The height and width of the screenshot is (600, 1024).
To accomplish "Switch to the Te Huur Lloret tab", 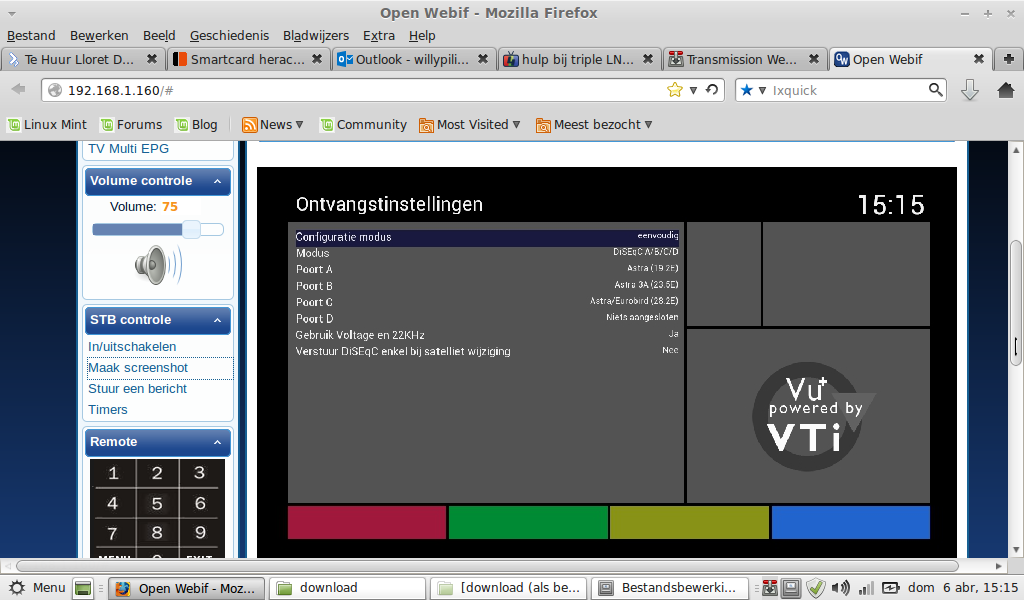I will tap(83, 59).
